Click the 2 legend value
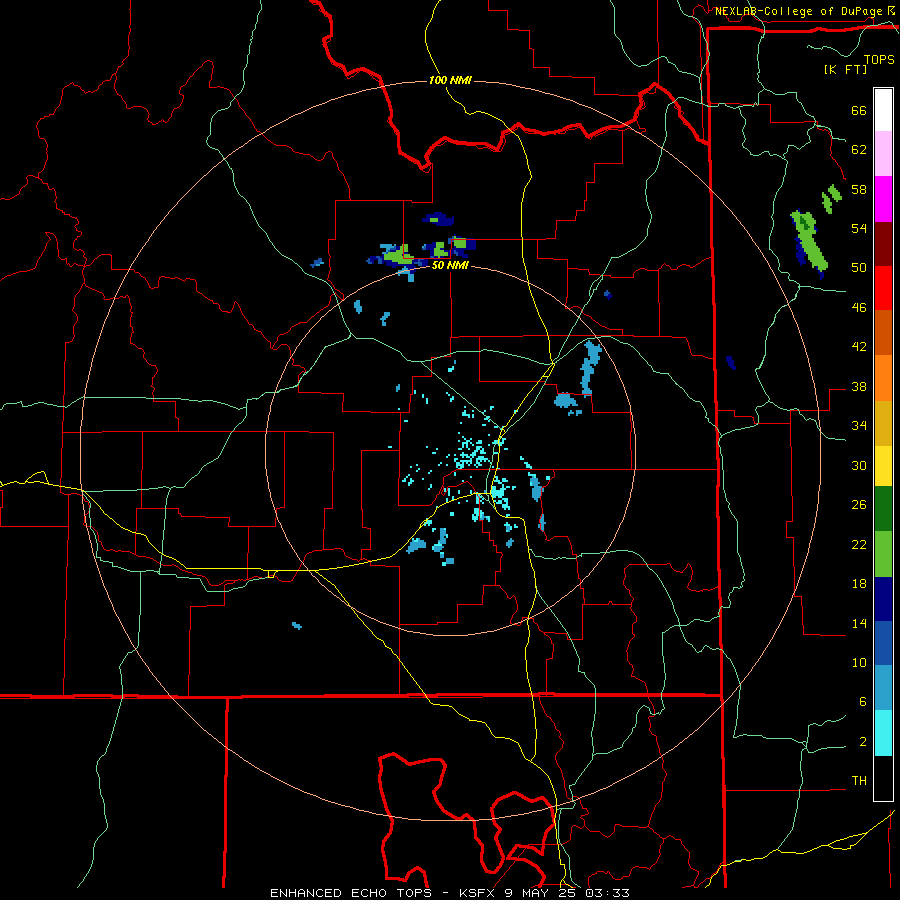Viewport: 900px width, 900px height. 863,742
